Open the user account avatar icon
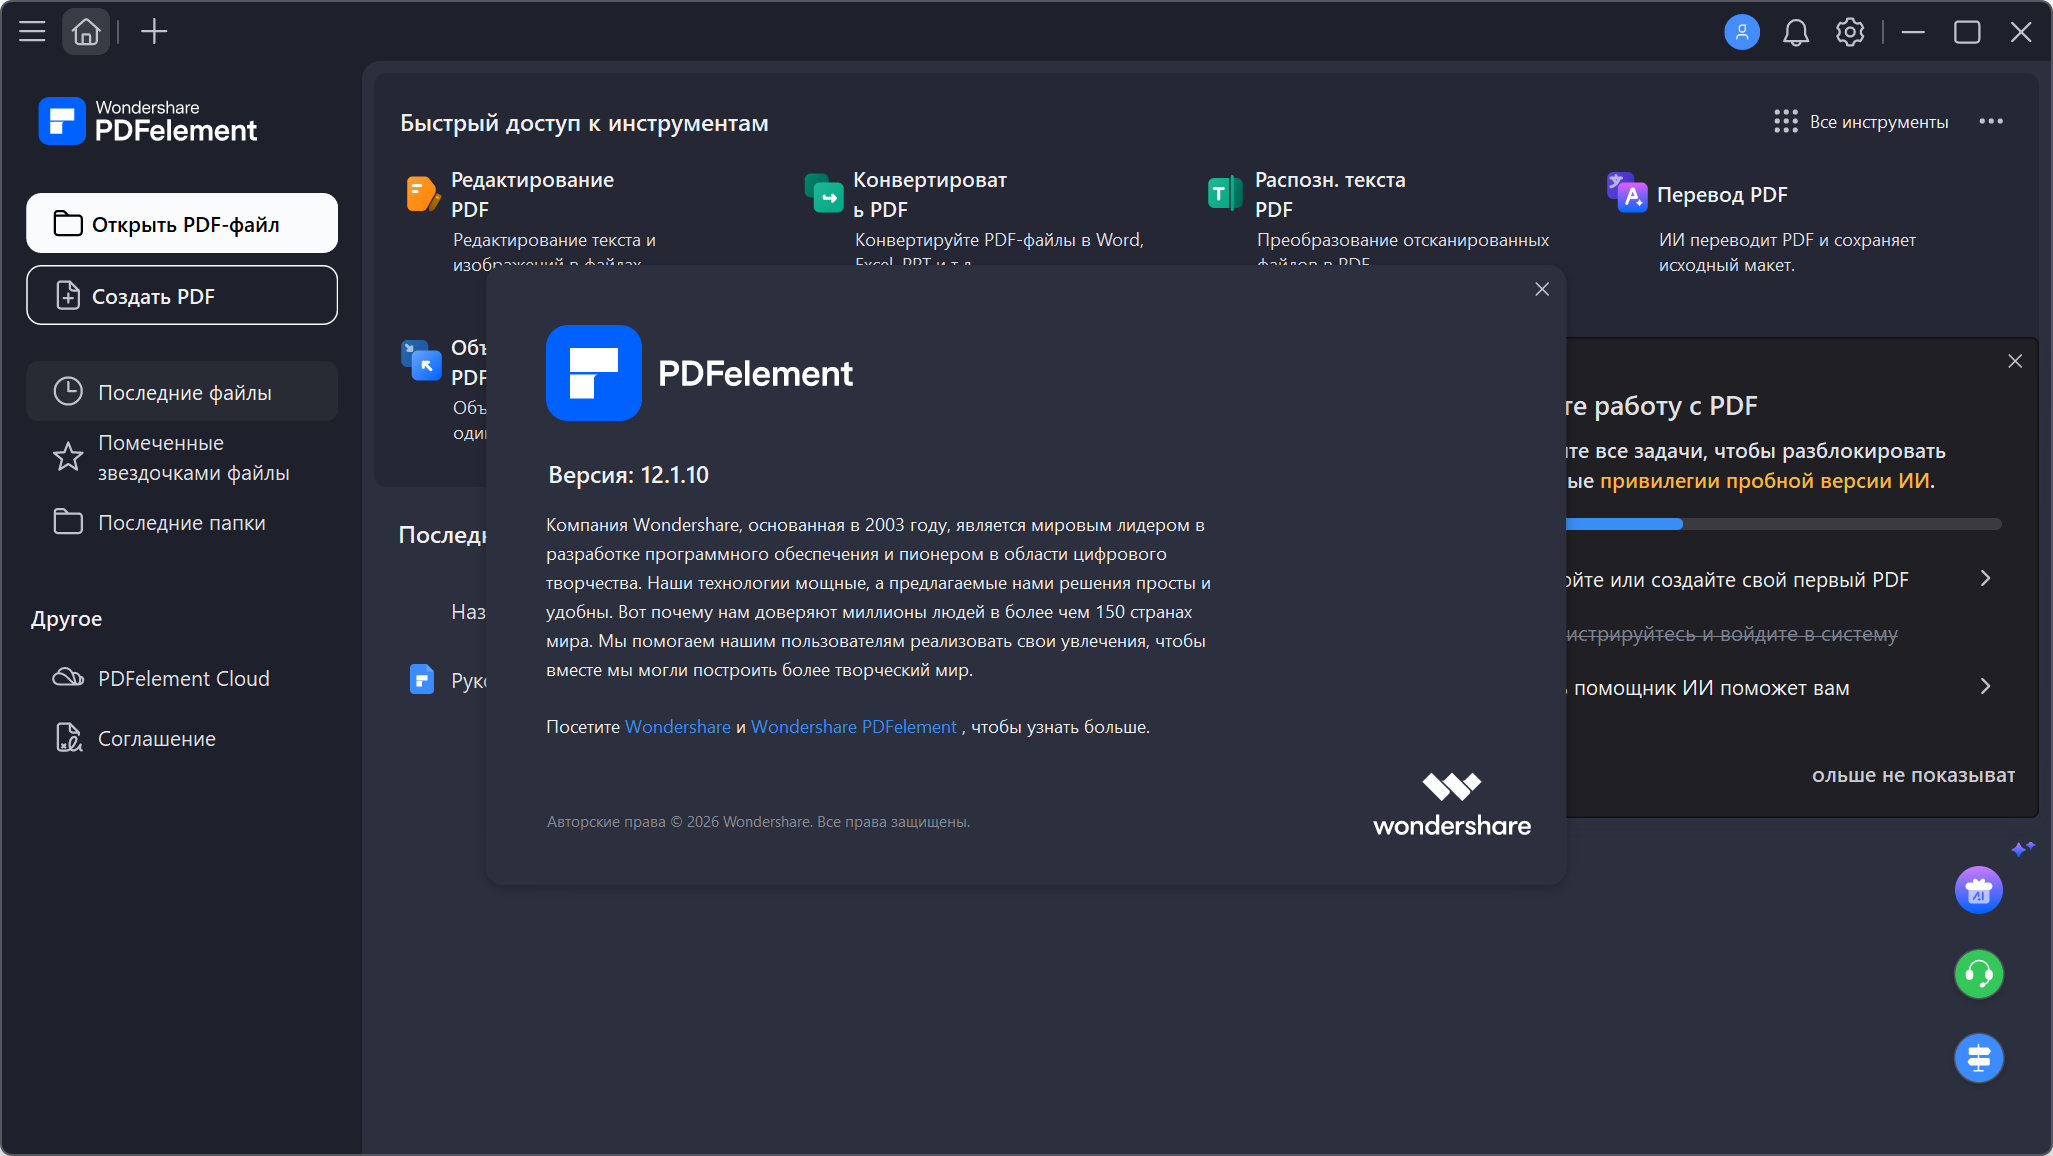 click(1741, 32)
